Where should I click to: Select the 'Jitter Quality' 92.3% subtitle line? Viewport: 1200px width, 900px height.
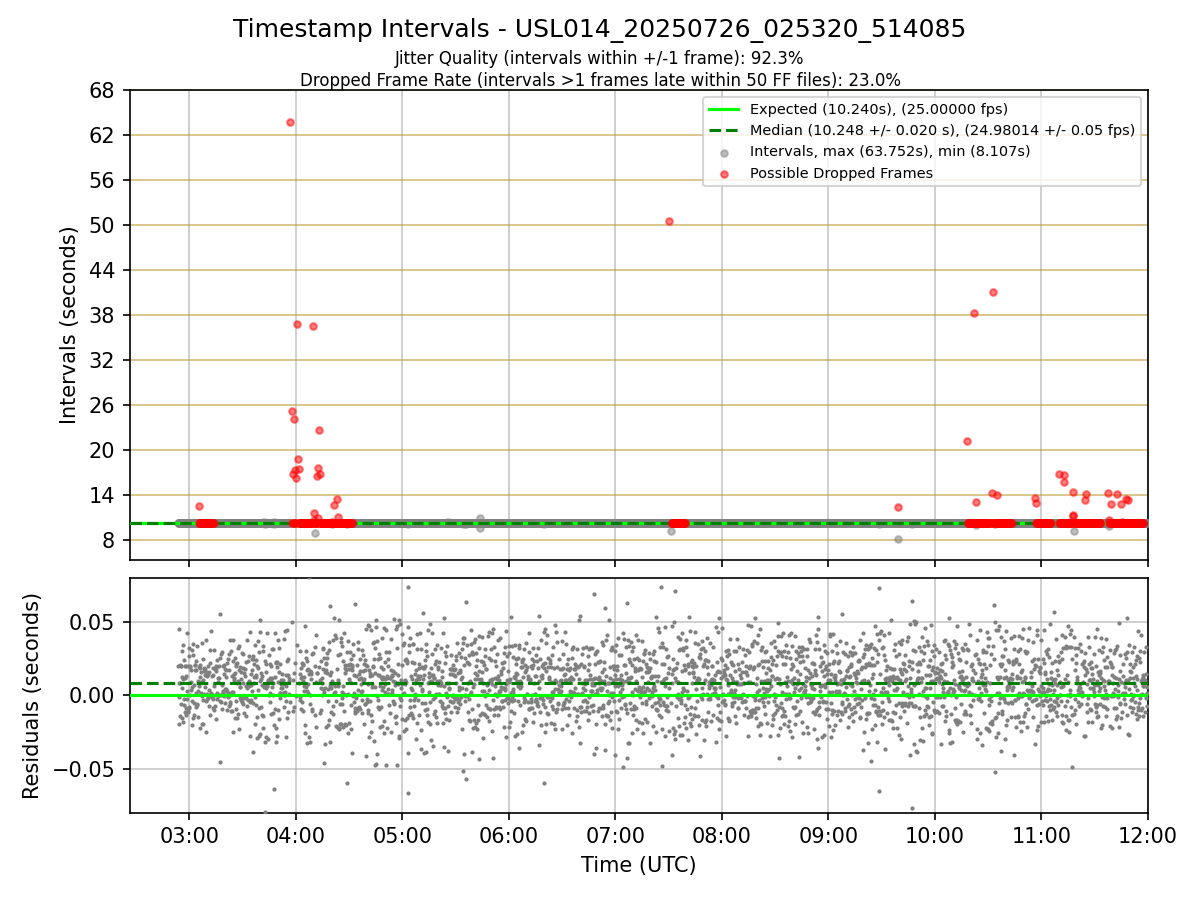[x=599, y=59]
